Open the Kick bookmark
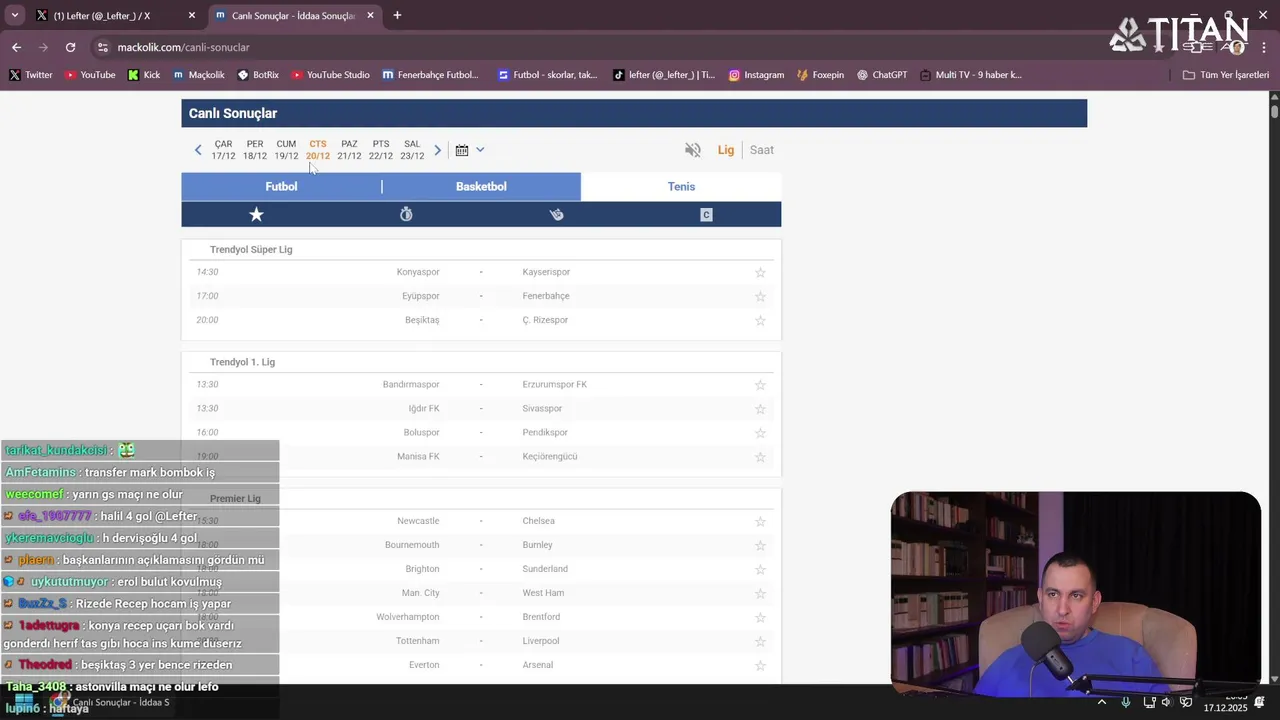1280x720 pixels. click(x=144, y=75)
